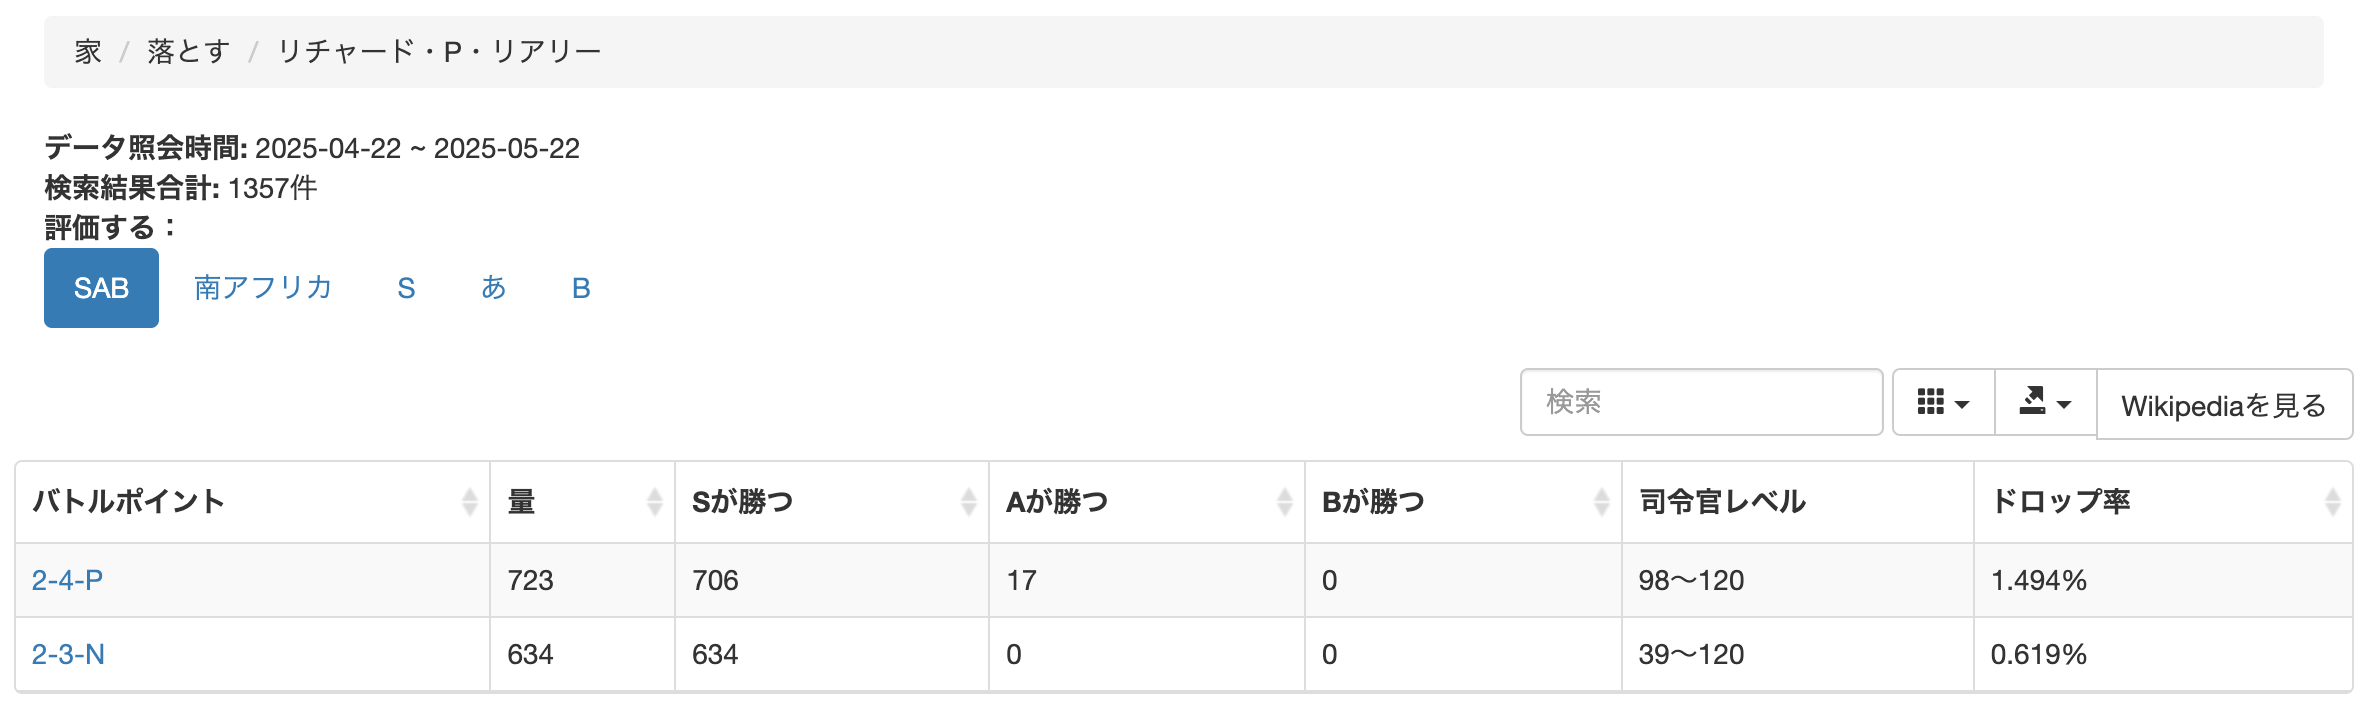Open the export data icon dropdown
Viewport: 2370px width, 706px height.
2046,403
